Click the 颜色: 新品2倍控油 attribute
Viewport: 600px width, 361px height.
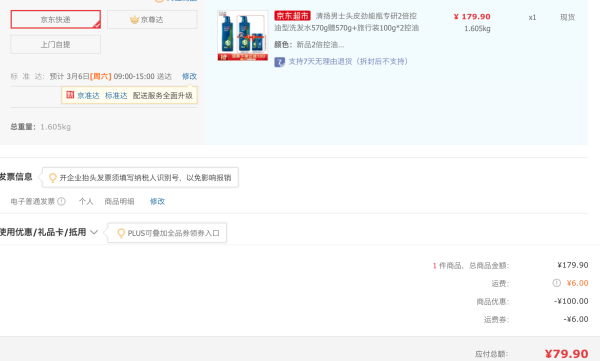(309, 45)
